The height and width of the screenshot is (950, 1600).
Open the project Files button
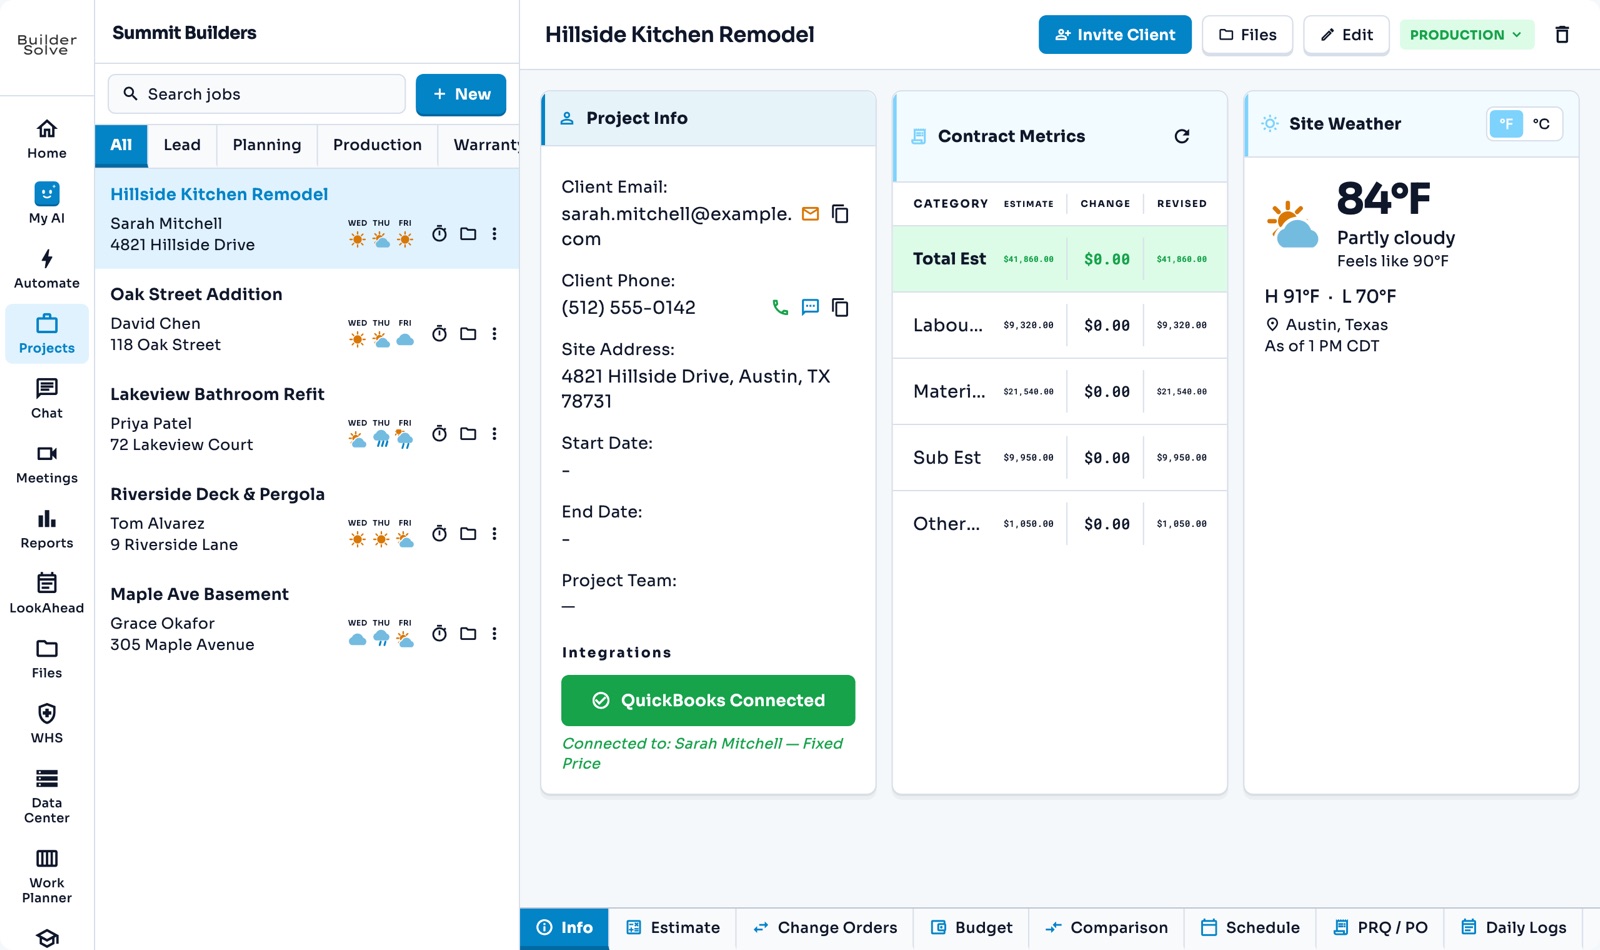tap(1247, 35)
